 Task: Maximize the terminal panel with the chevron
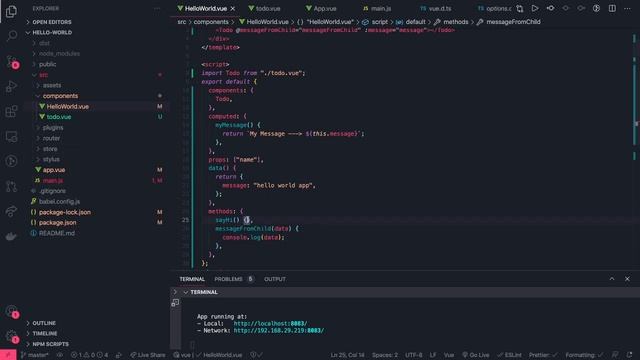click(x=612, y=279)
